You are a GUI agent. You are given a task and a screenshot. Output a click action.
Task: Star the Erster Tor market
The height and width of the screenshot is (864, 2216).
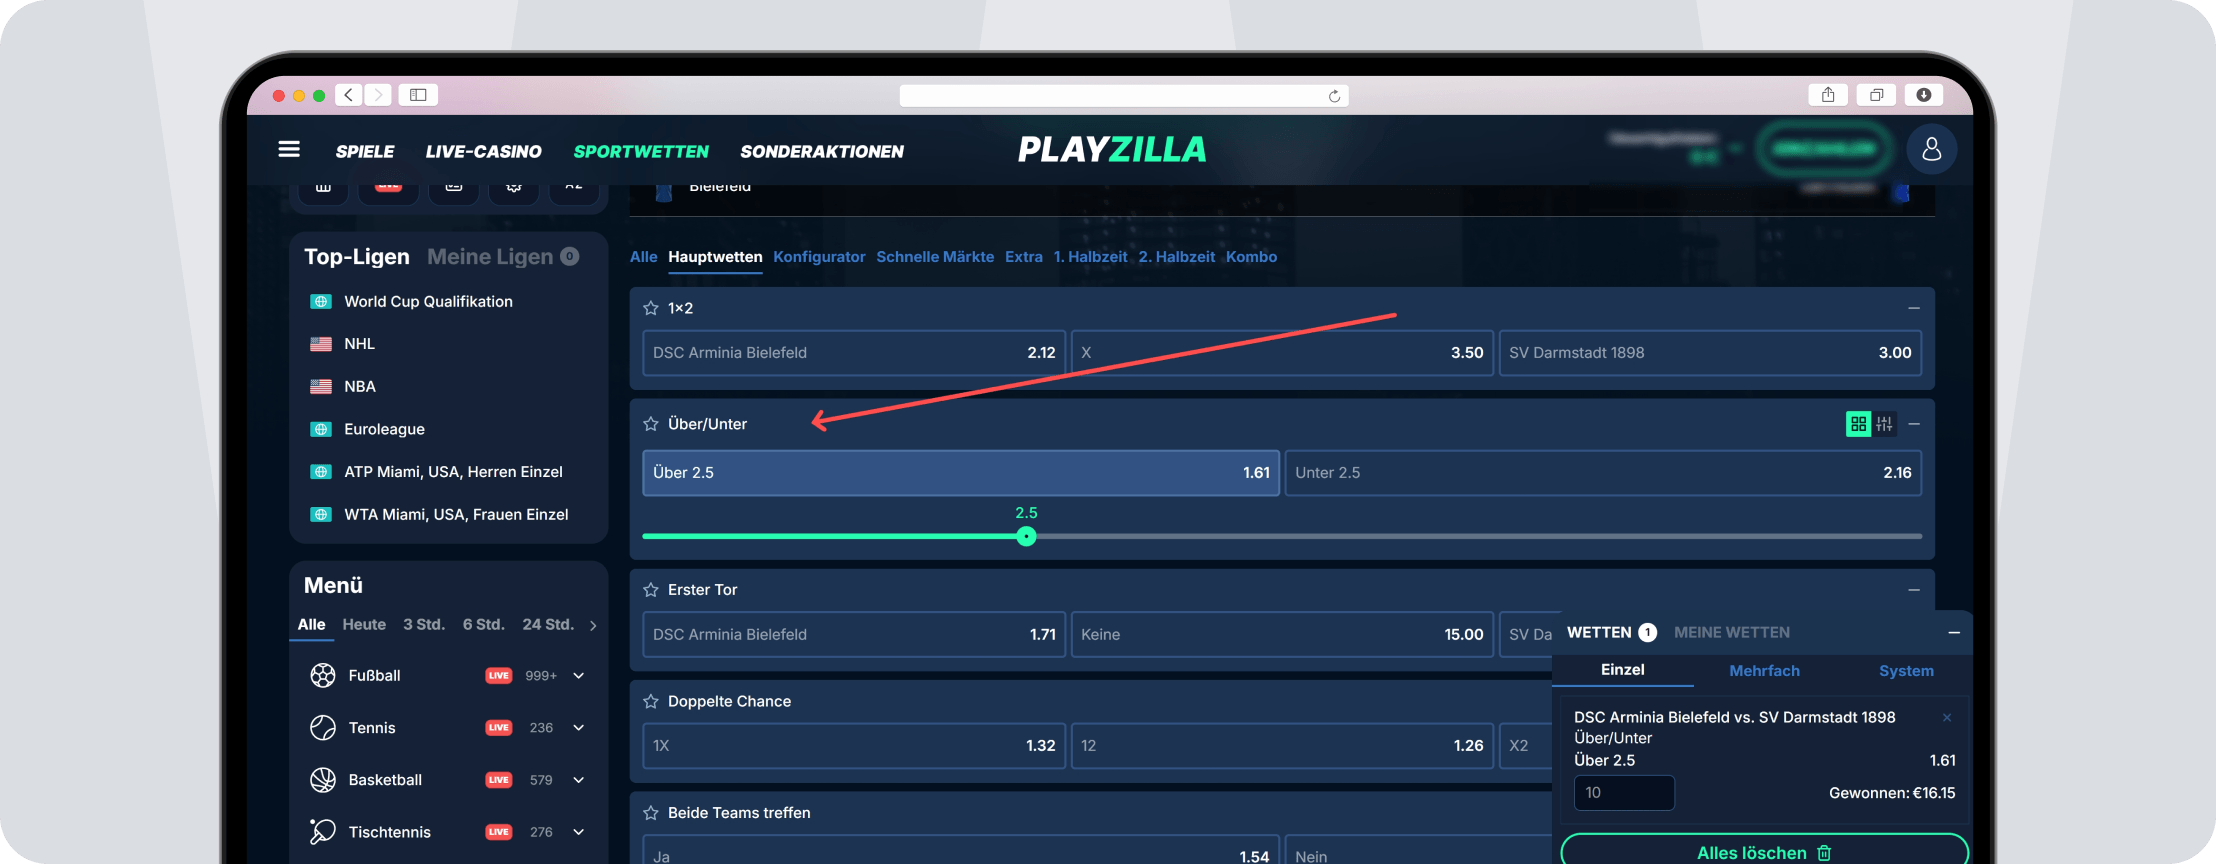(x=651, y=590)
